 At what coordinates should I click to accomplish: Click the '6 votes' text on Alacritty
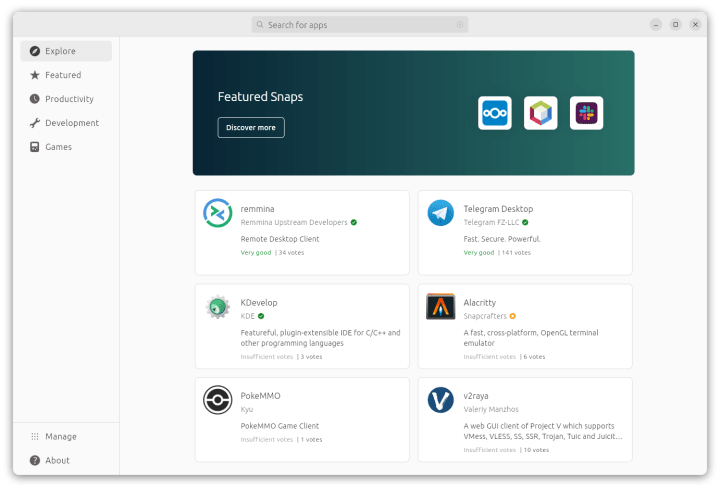(534, 357)
